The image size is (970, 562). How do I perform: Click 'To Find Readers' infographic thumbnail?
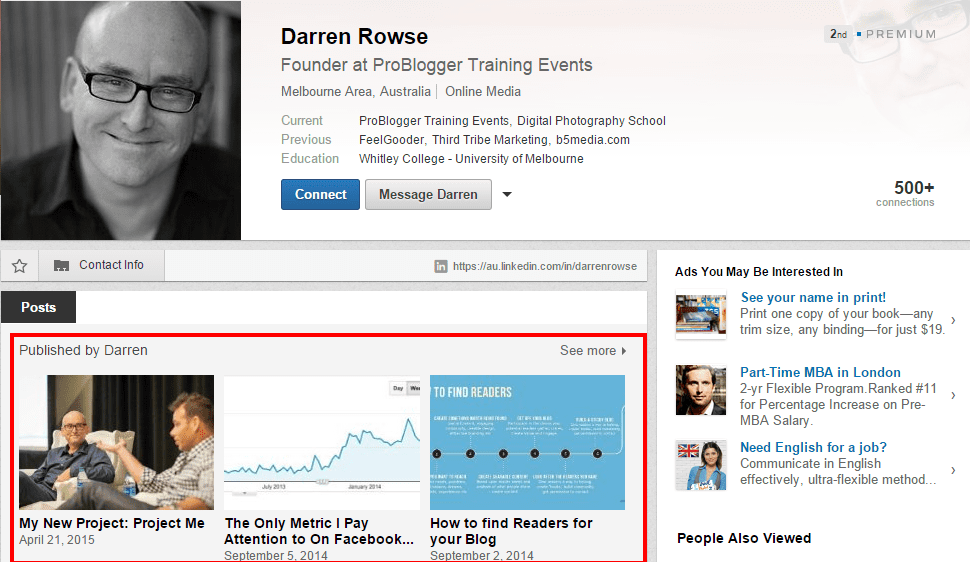528,442
